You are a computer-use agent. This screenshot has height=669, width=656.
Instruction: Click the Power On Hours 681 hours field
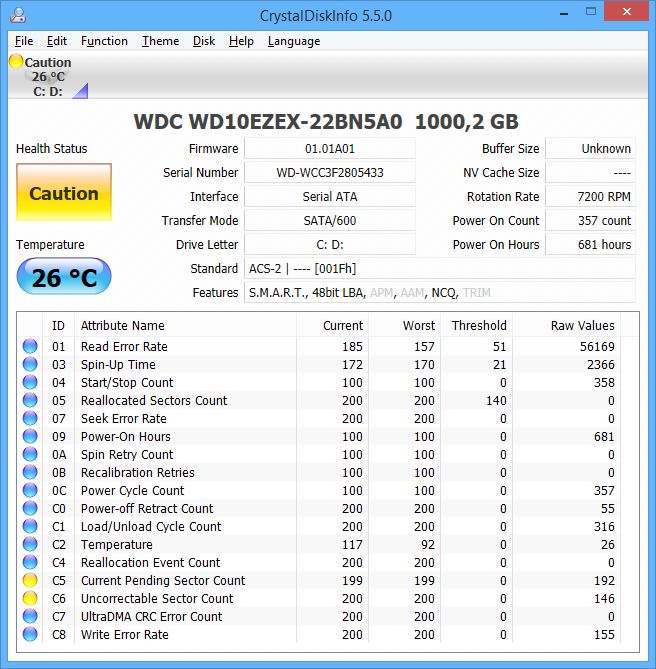590,244
